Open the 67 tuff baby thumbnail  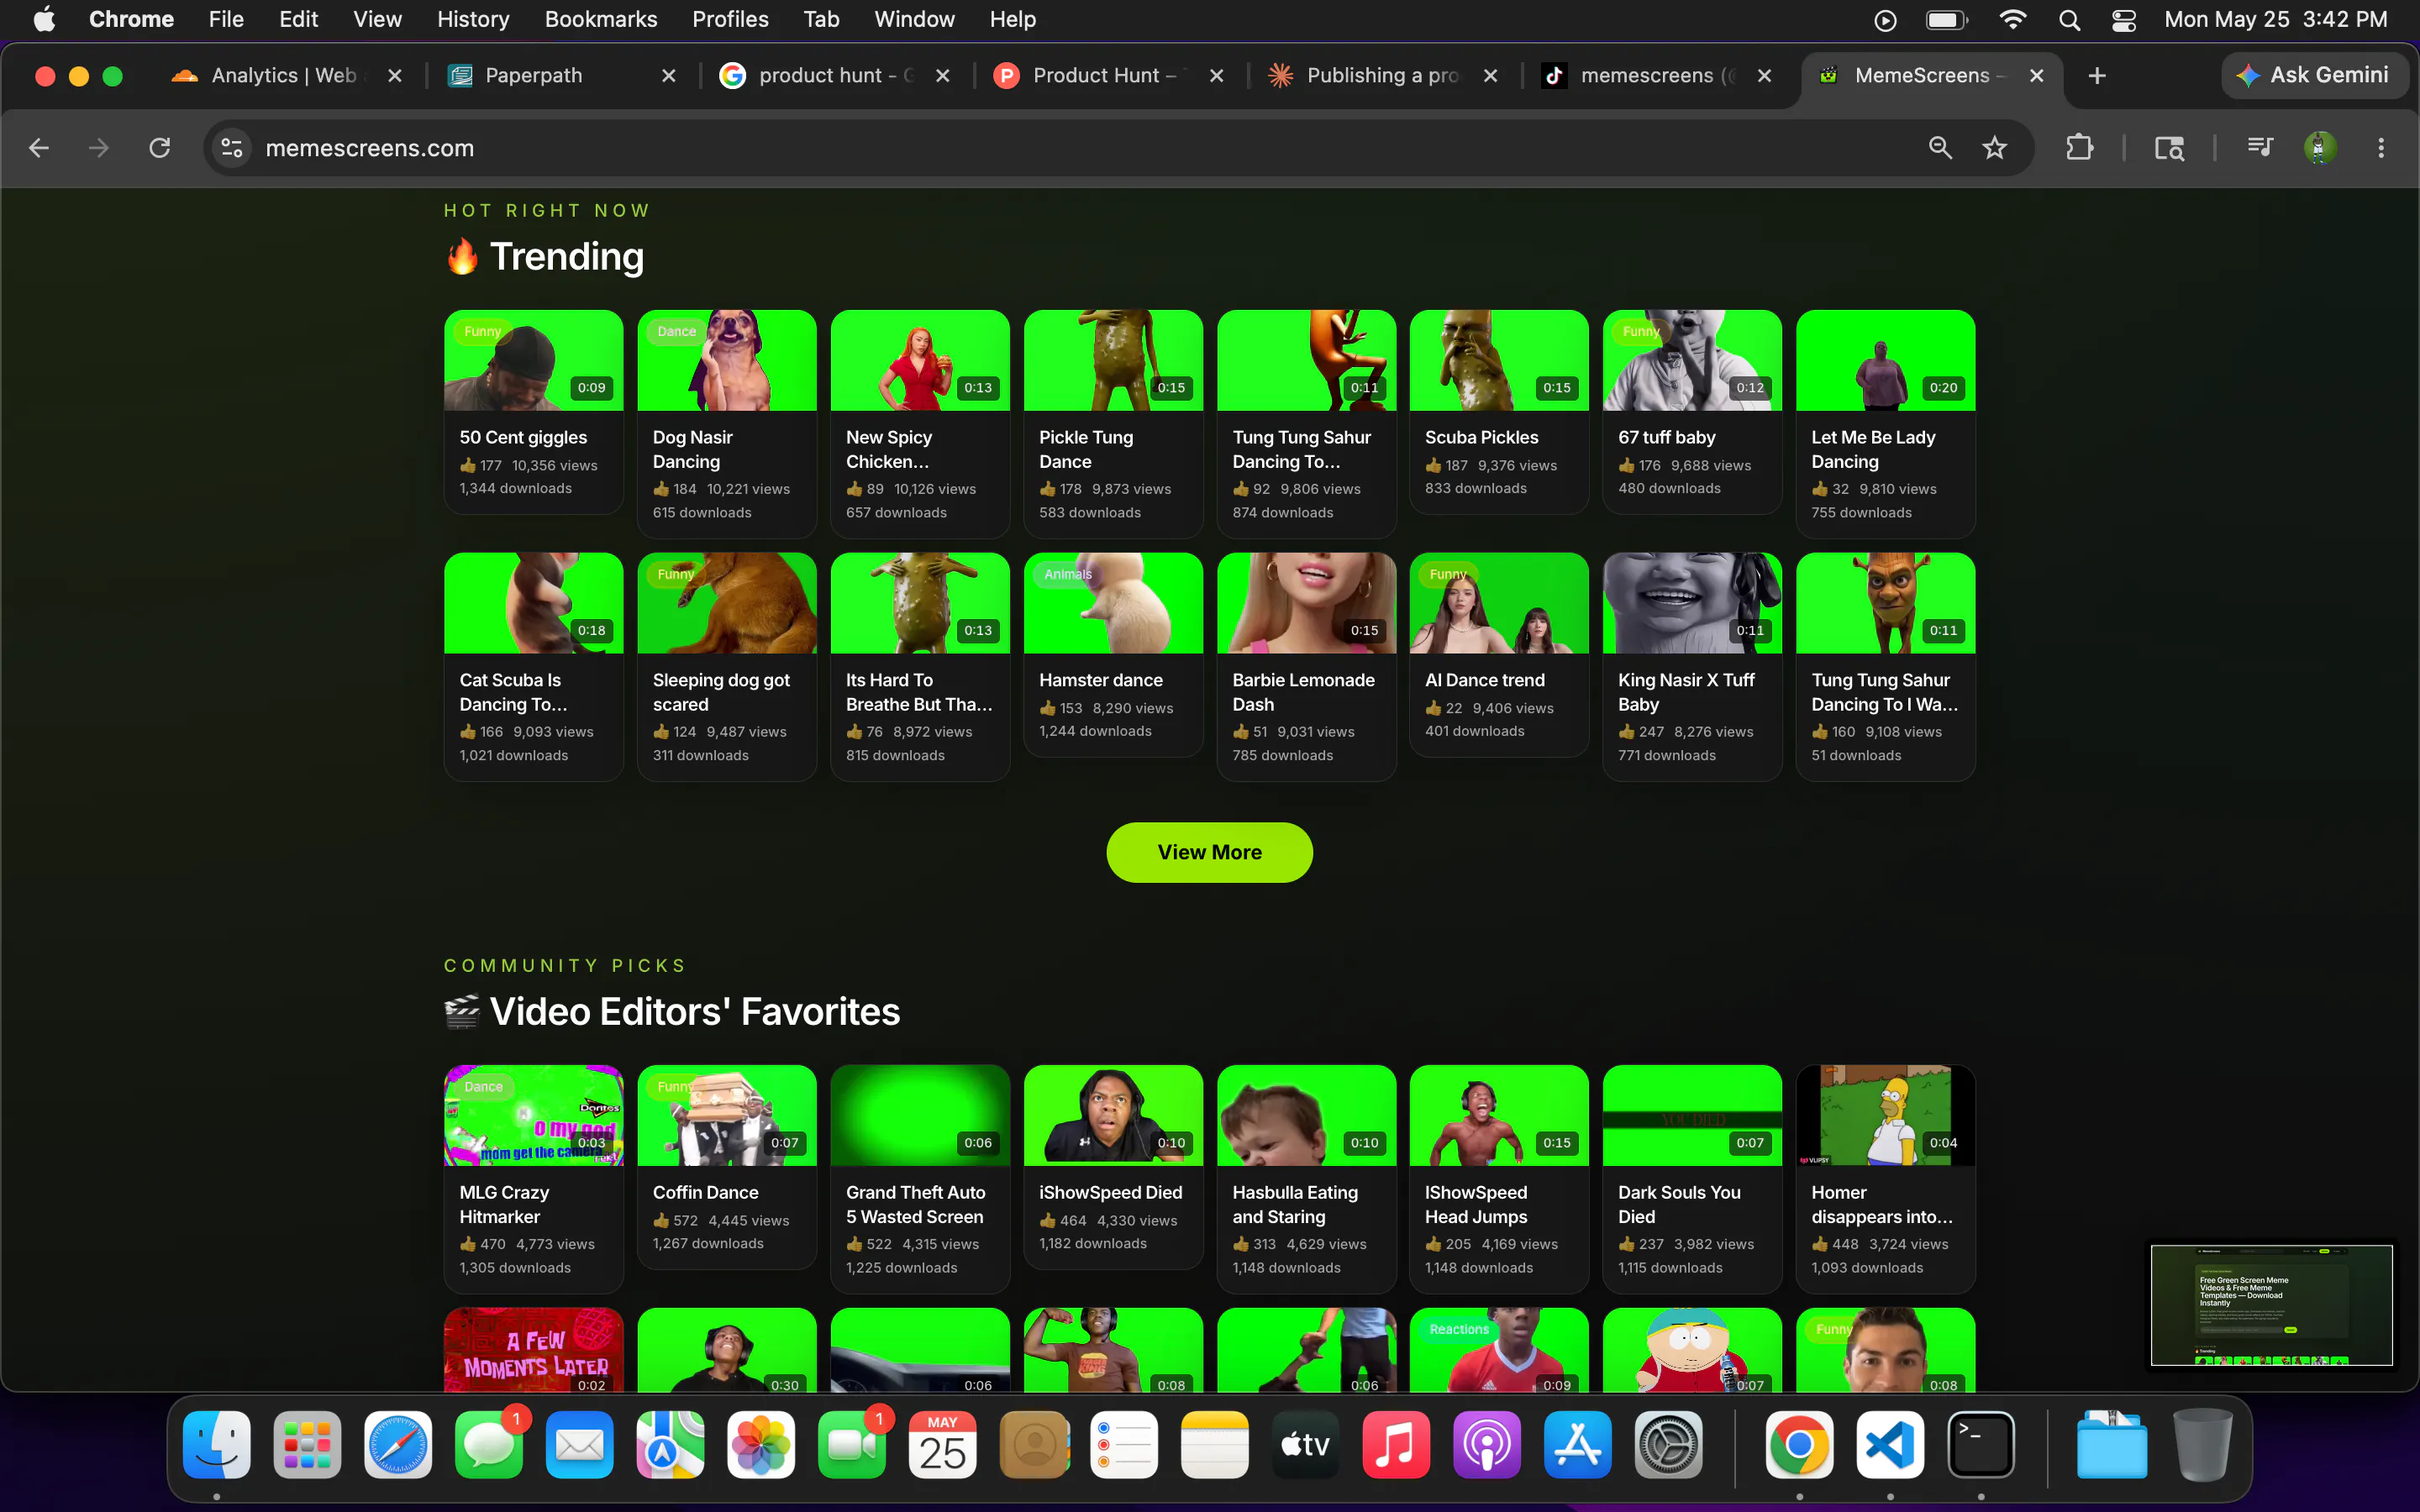point(1692,360)
